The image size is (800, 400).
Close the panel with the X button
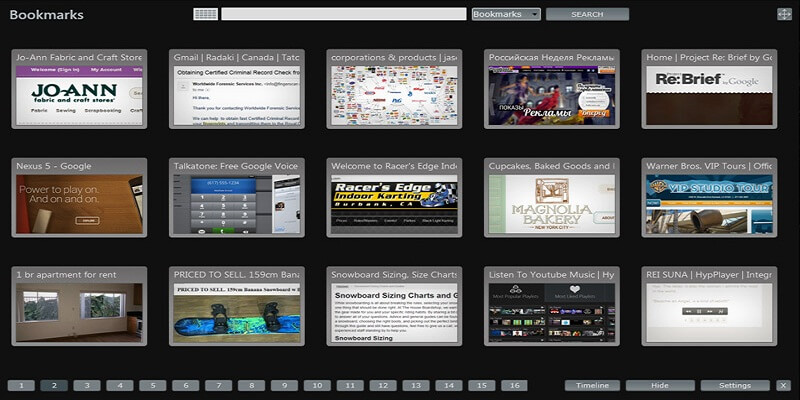(783, 386)
